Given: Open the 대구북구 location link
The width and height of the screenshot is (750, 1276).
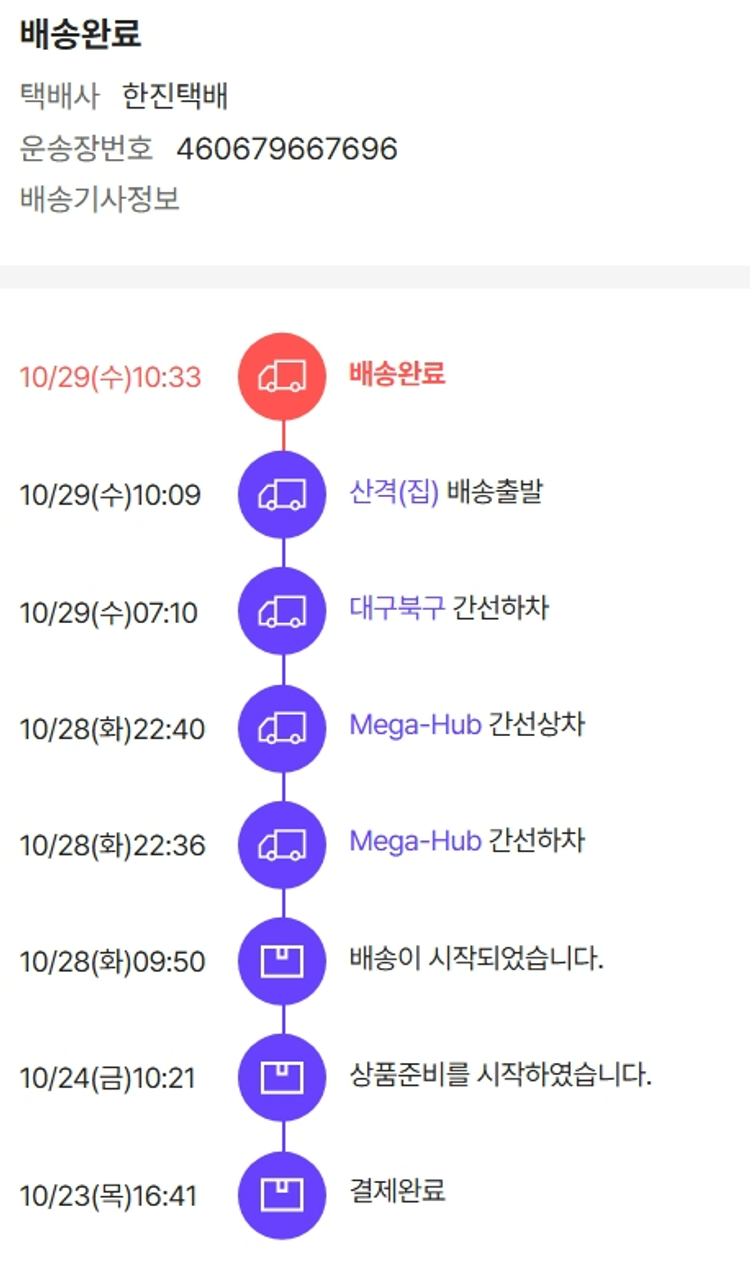Looking at the screenshot, I should click(x=397, y=608).
